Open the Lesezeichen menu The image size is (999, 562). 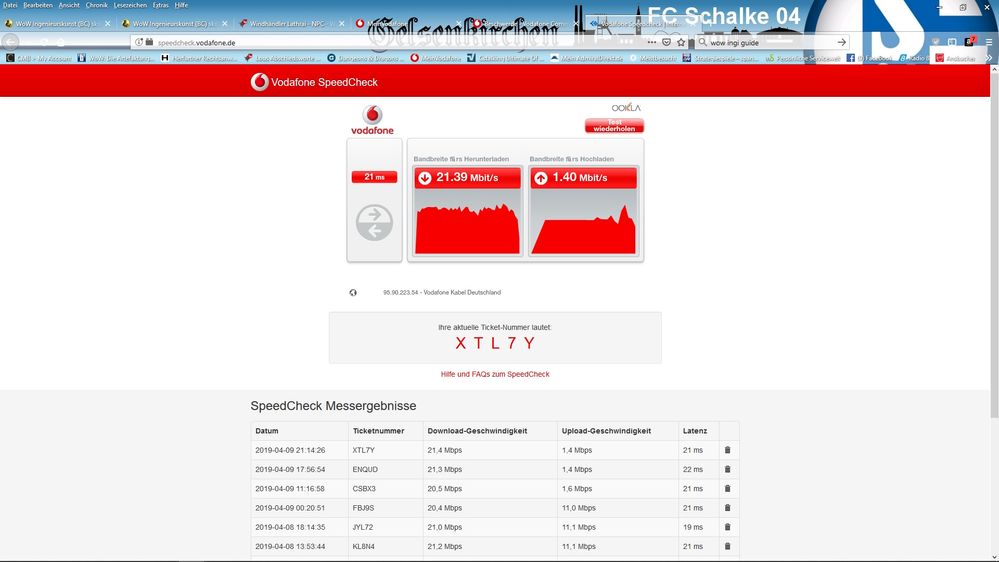(x=130, y=5)
